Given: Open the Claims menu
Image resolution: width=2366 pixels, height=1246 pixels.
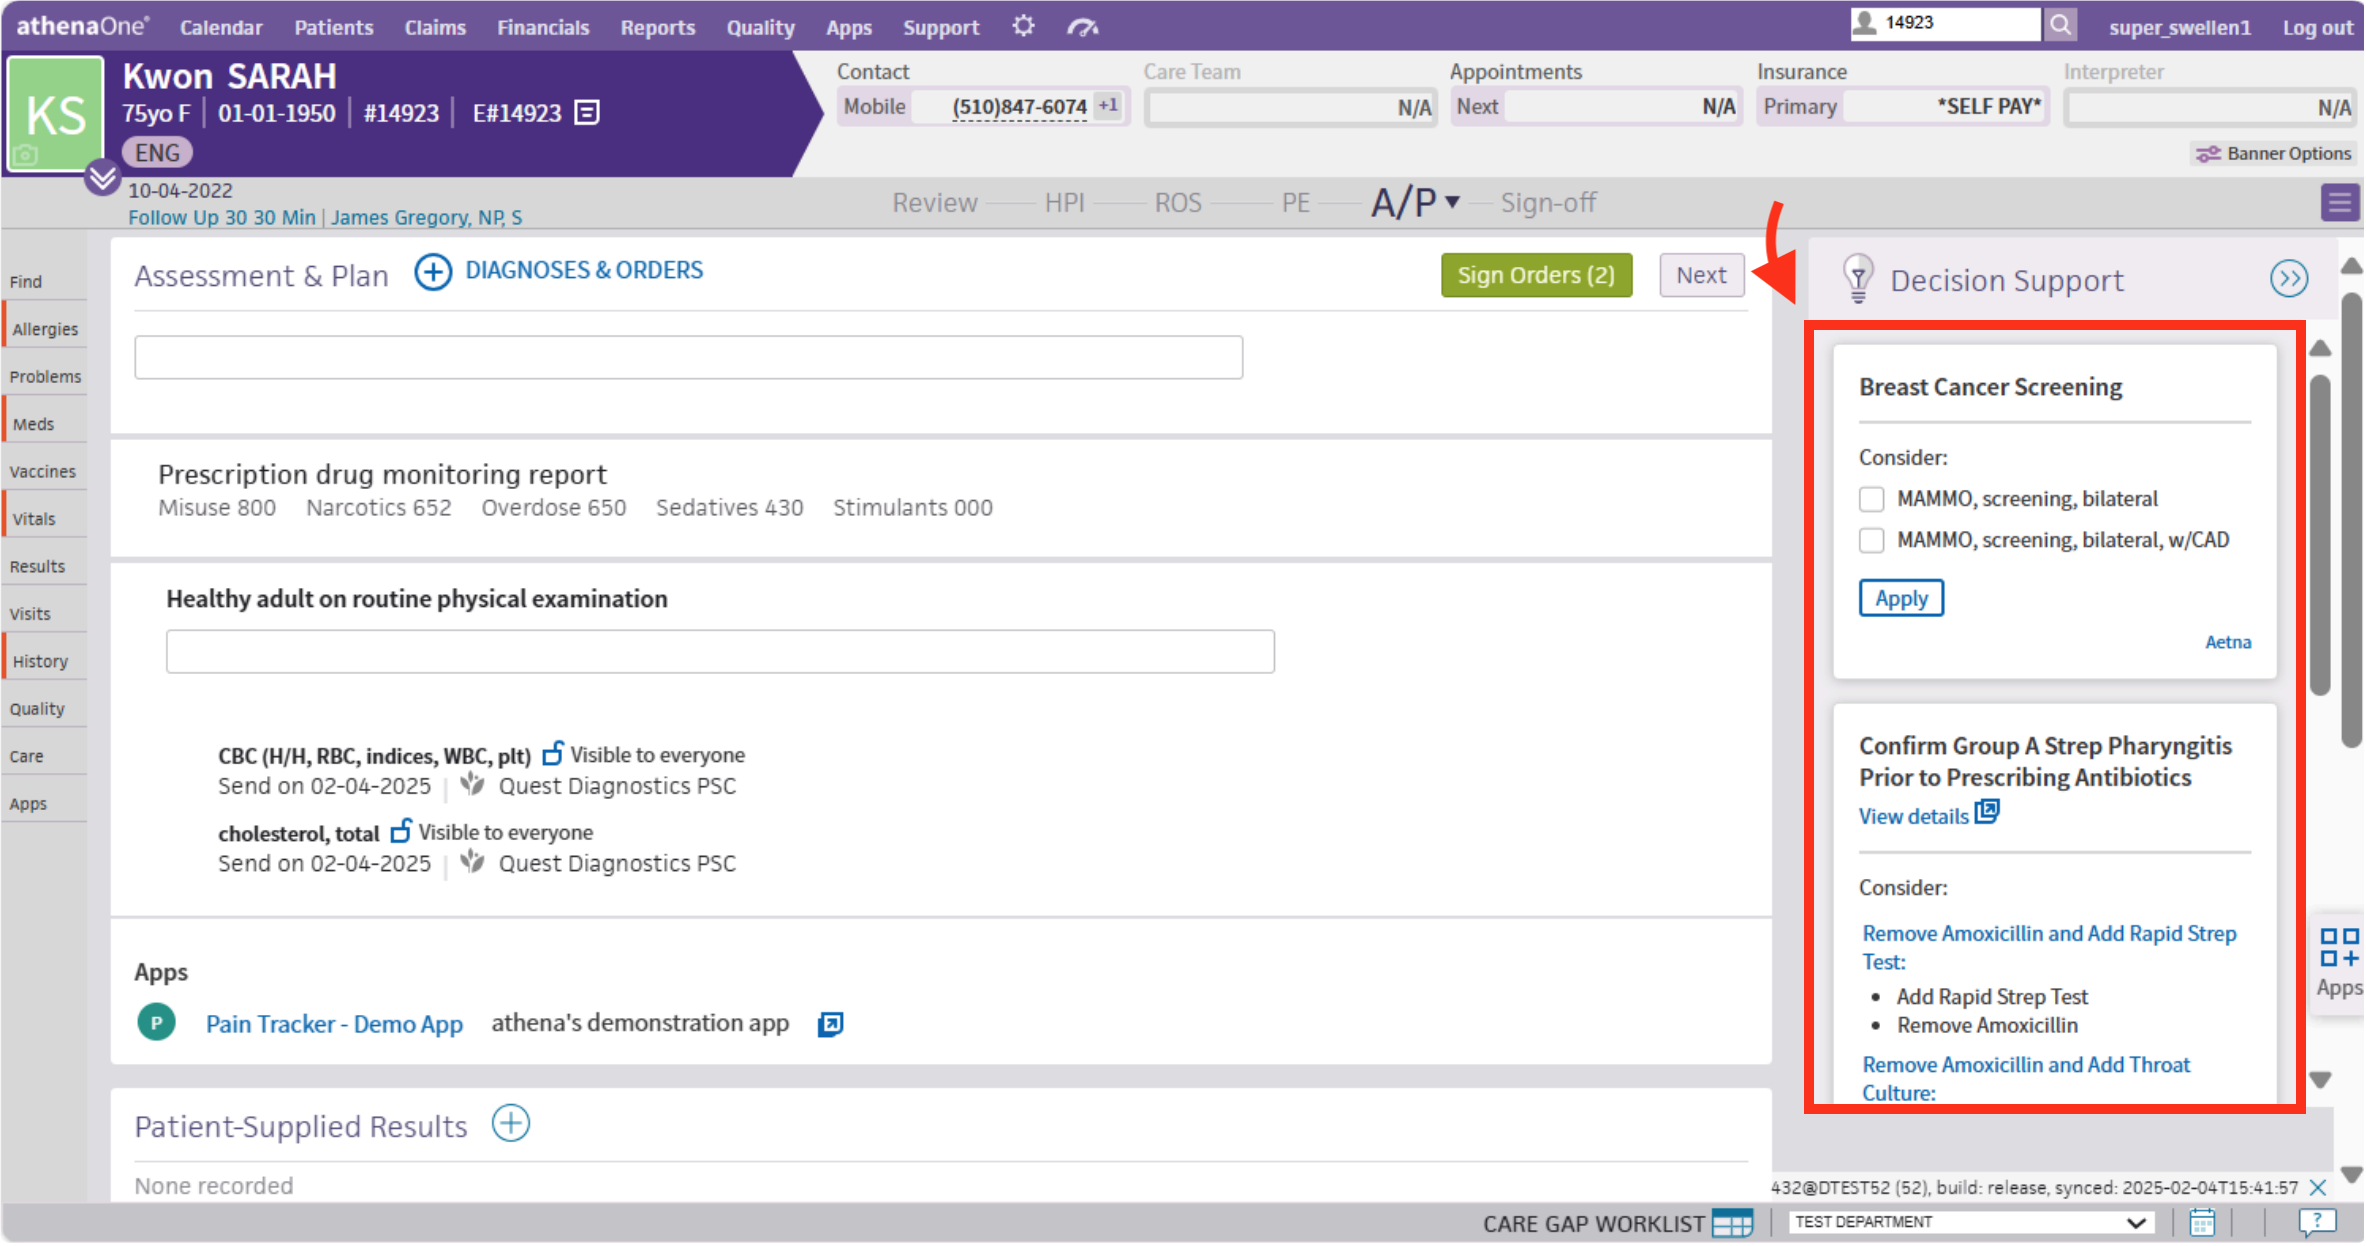Looking at the screenshot, I should point(435,28).
